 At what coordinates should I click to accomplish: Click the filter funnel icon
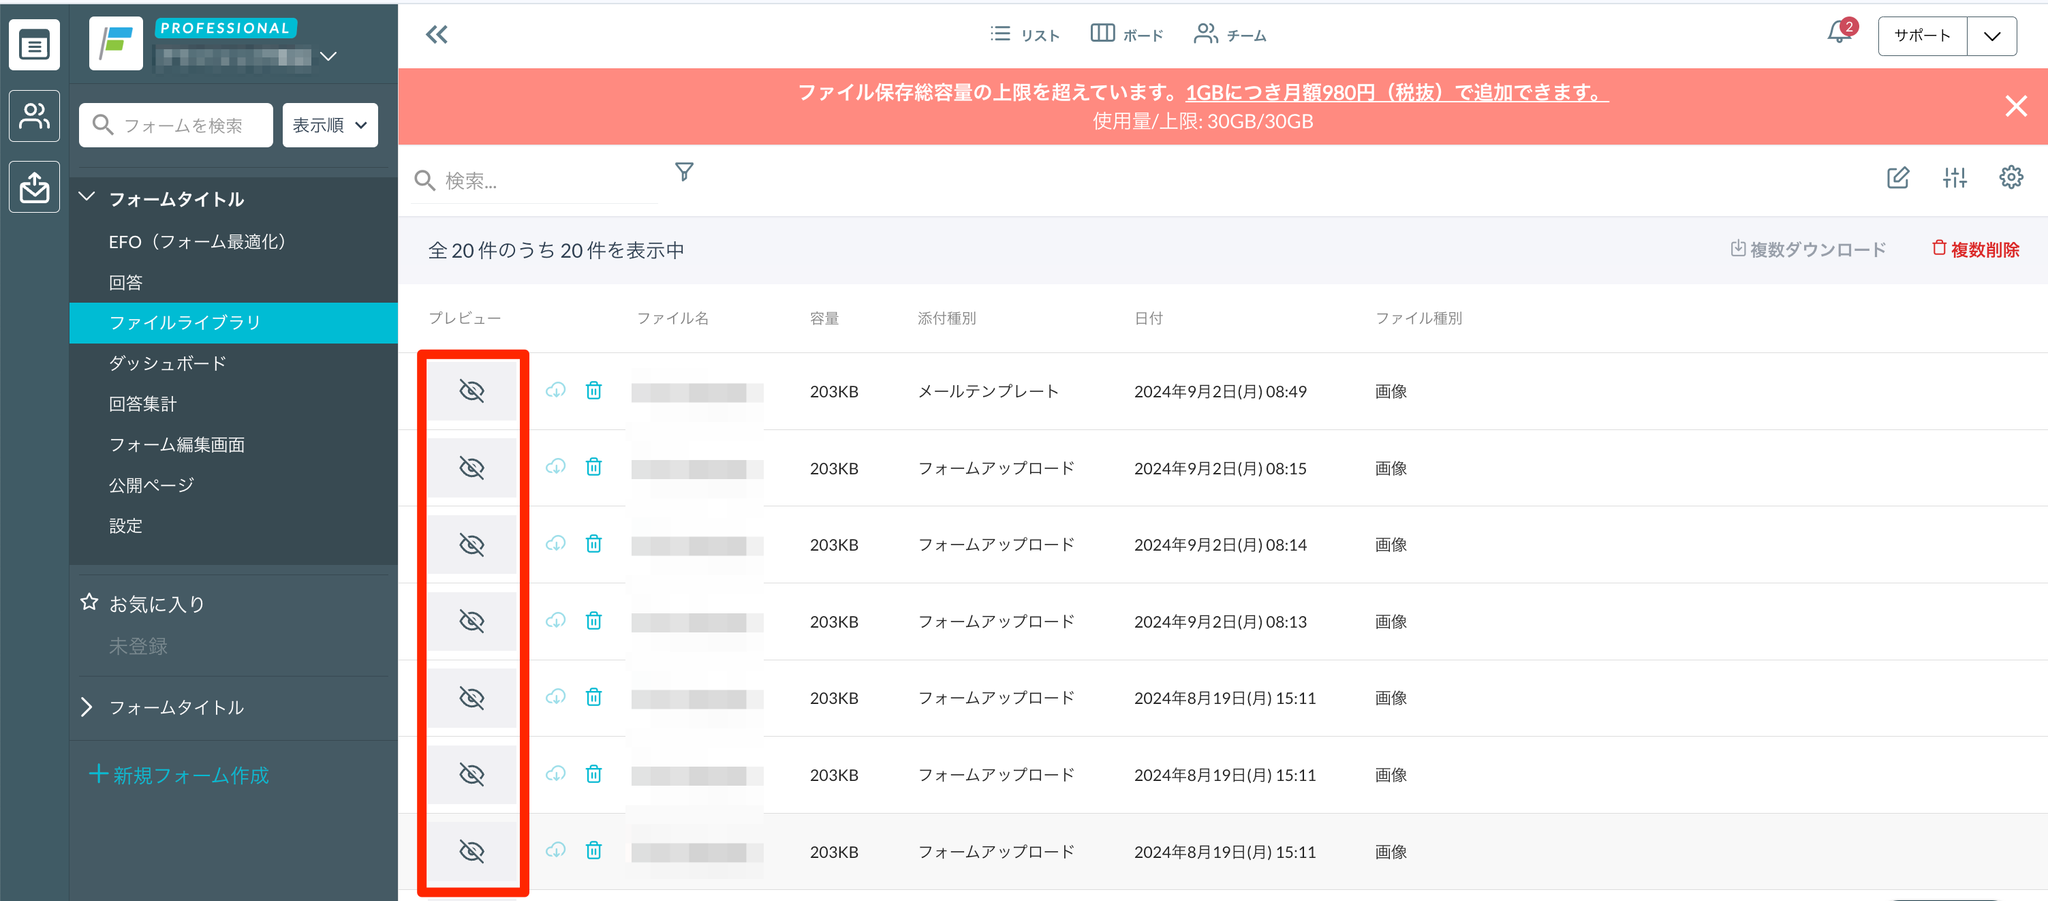coord(684,172)
